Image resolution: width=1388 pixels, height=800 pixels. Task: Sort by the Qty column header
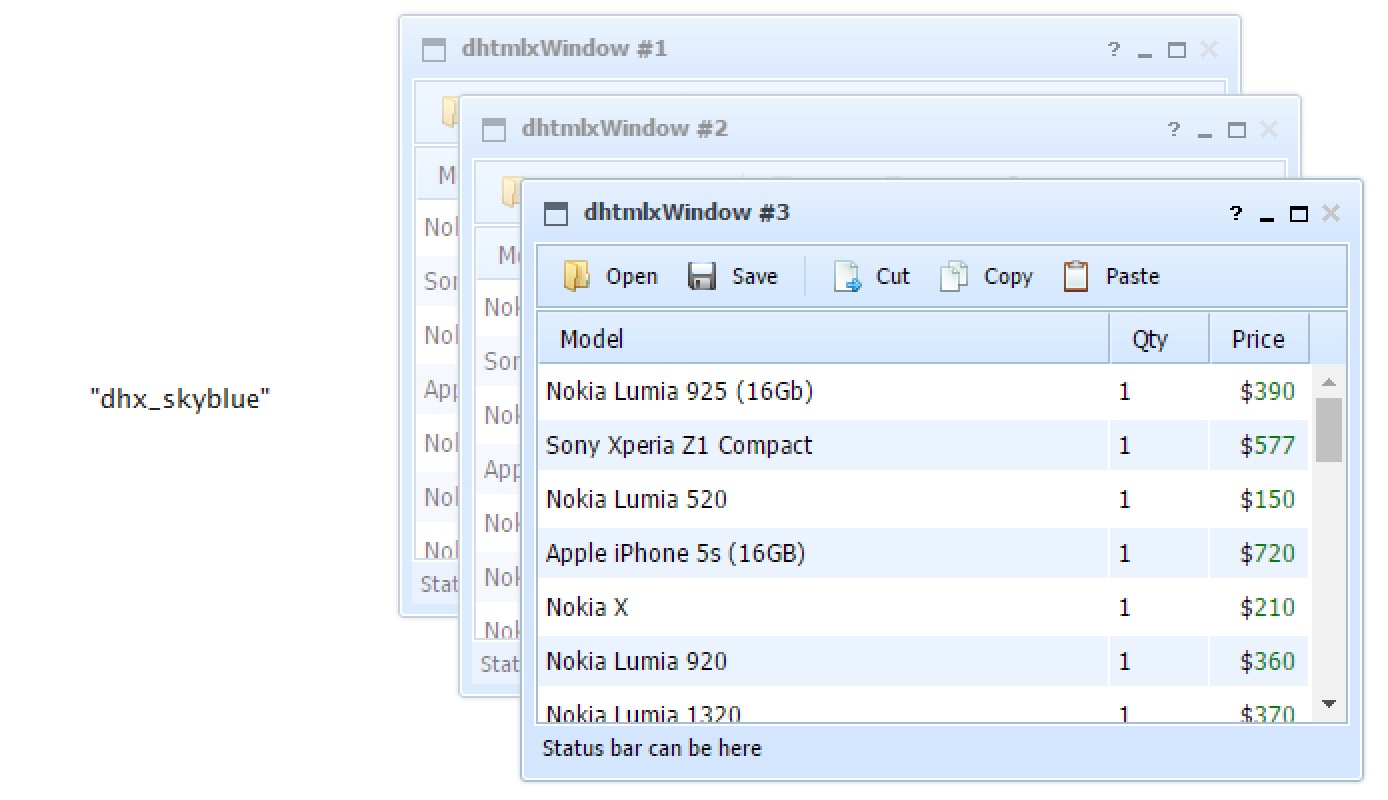[1159, 339]
